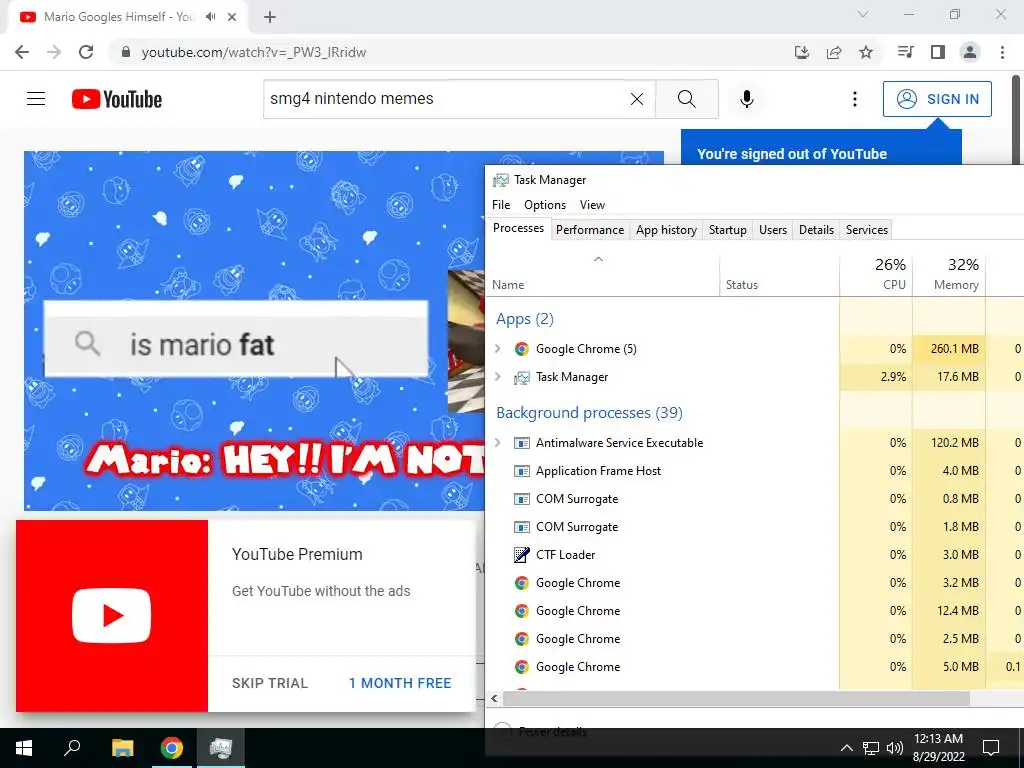The height and width of the screenshot is (768, 1024).
Task: Switch to the App history tab
Action: pyautogui.click(x=666, y=230)
